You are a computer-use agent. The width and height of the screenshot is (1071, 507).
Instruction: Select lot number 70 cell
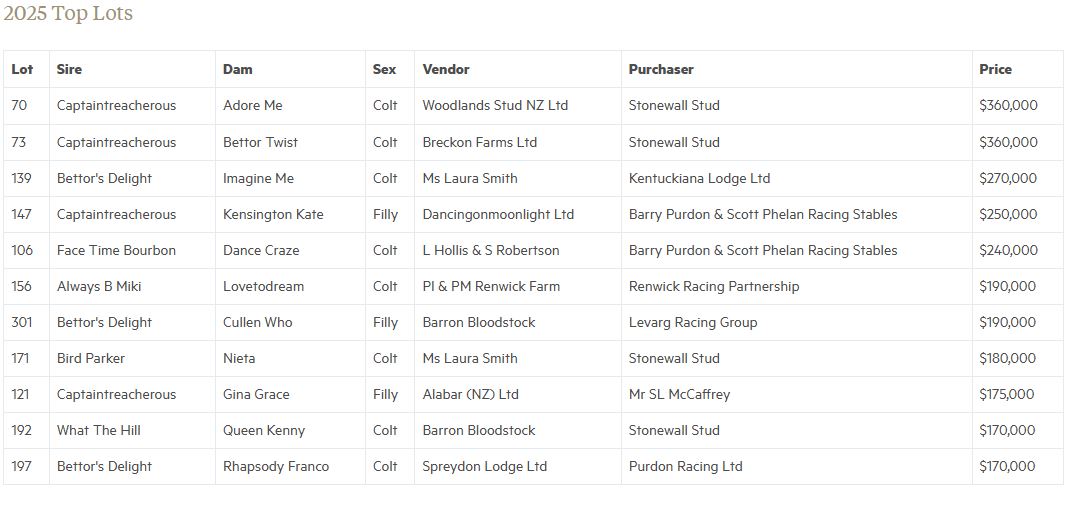point(19,105)
